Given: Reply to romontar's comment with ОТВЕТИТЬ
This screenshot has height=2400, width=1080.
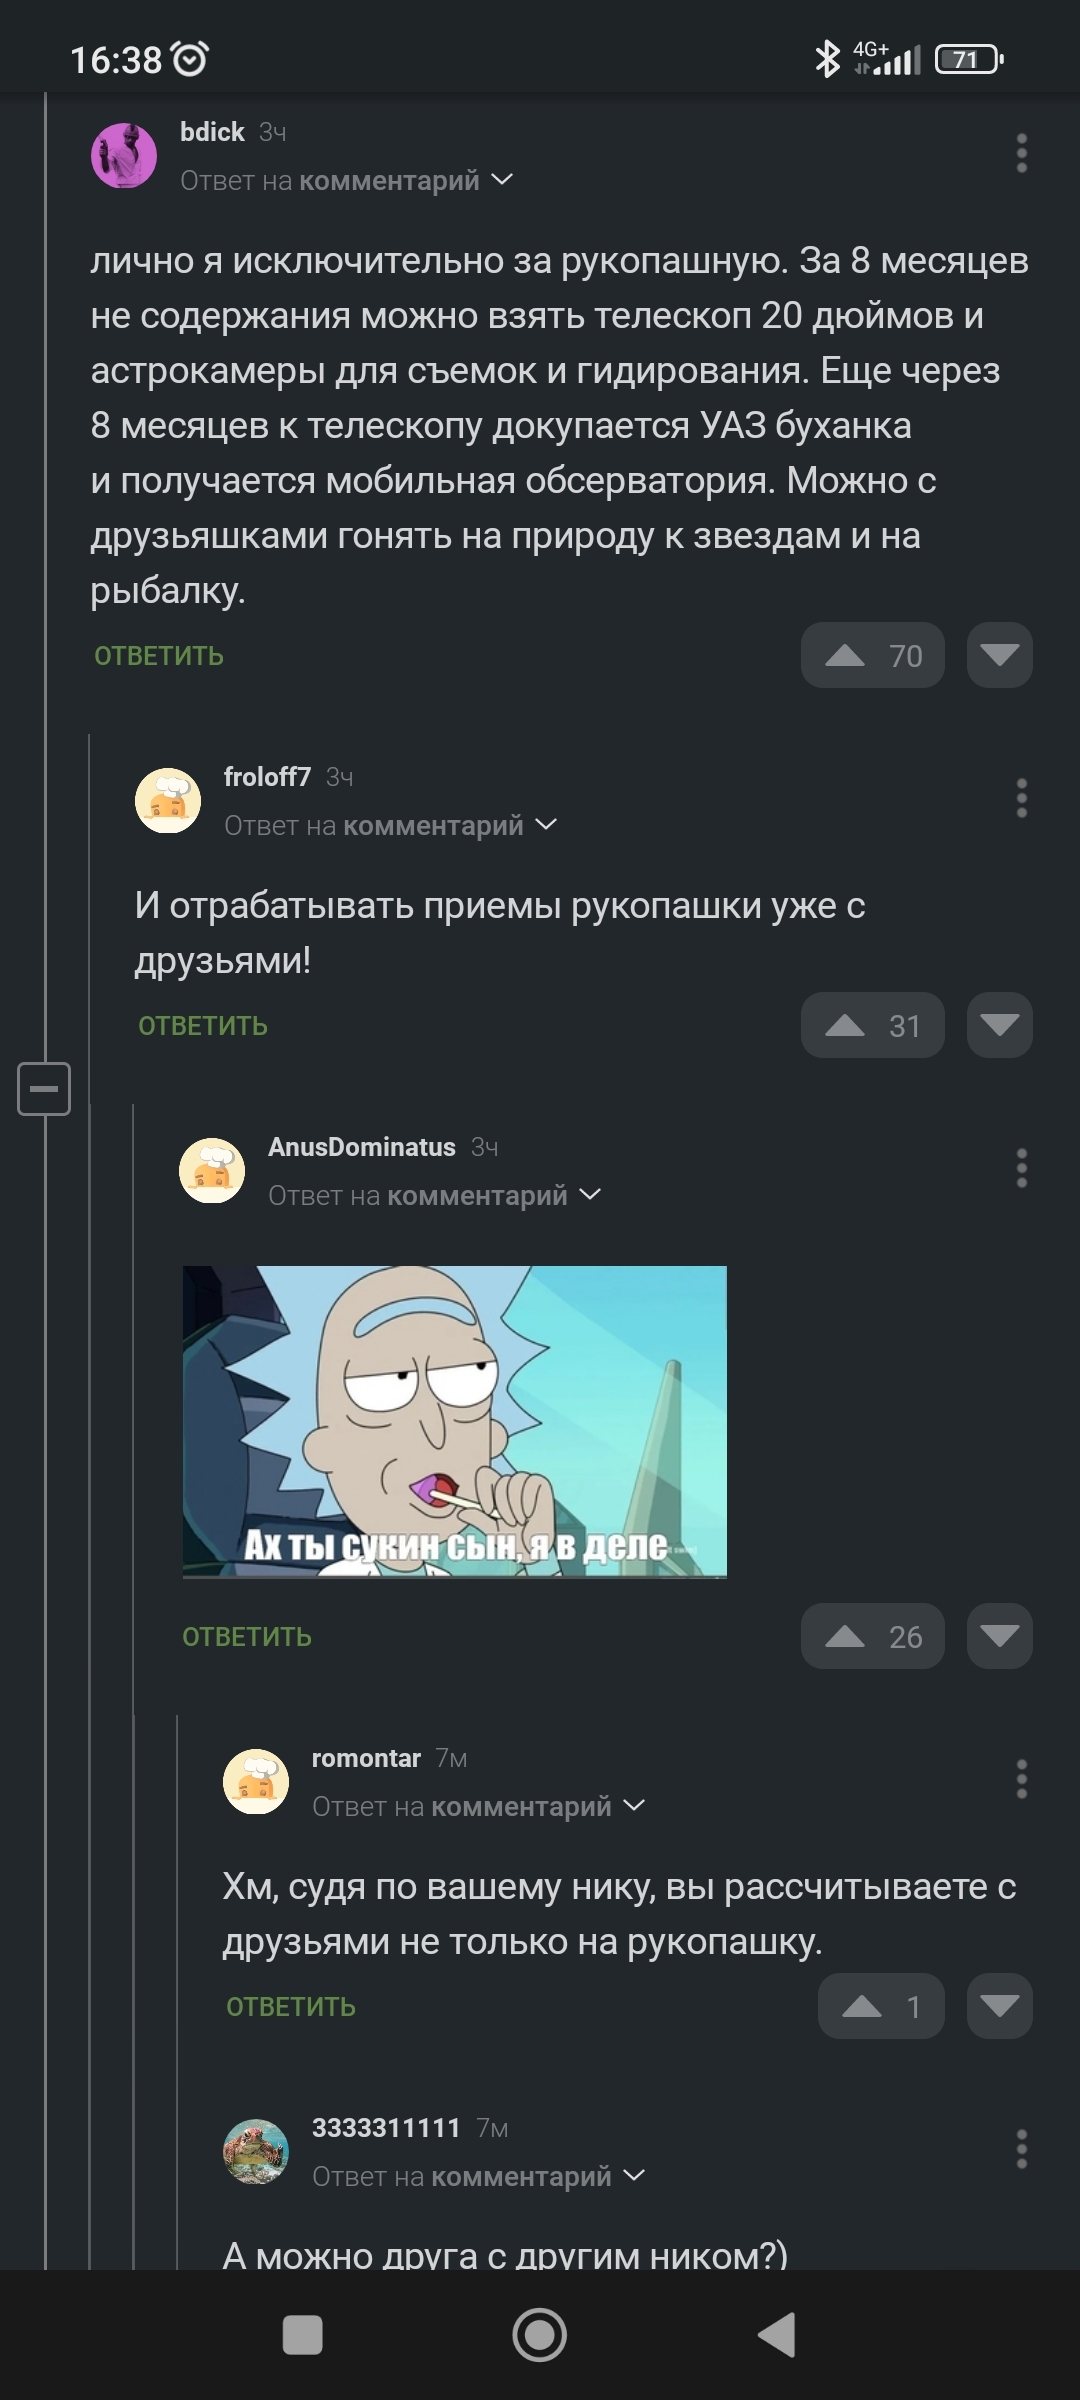Looking at the screenshot, I should [x=291, y=2007].
